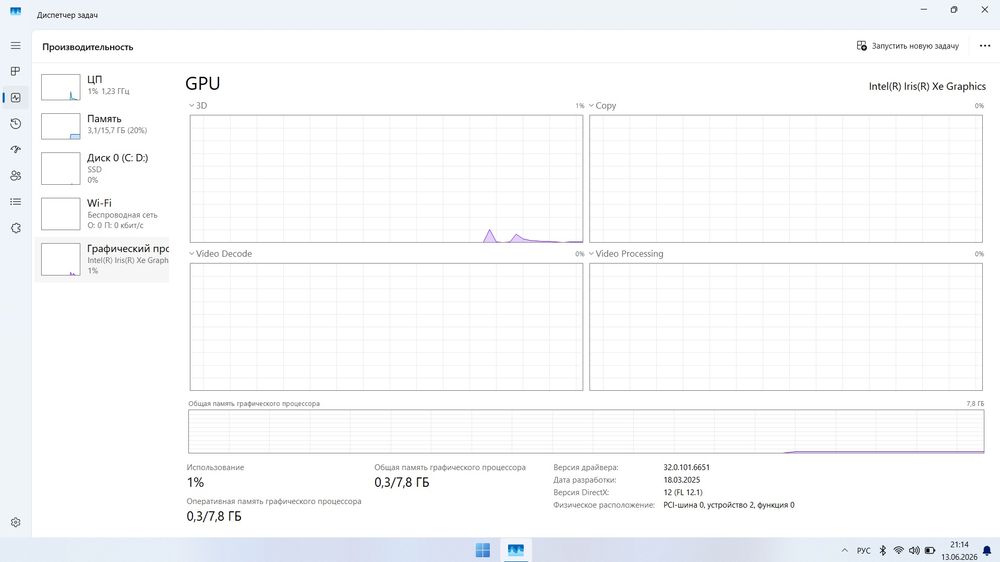Select the Диск 0 (C: D:) item

(x=102, y=168)
